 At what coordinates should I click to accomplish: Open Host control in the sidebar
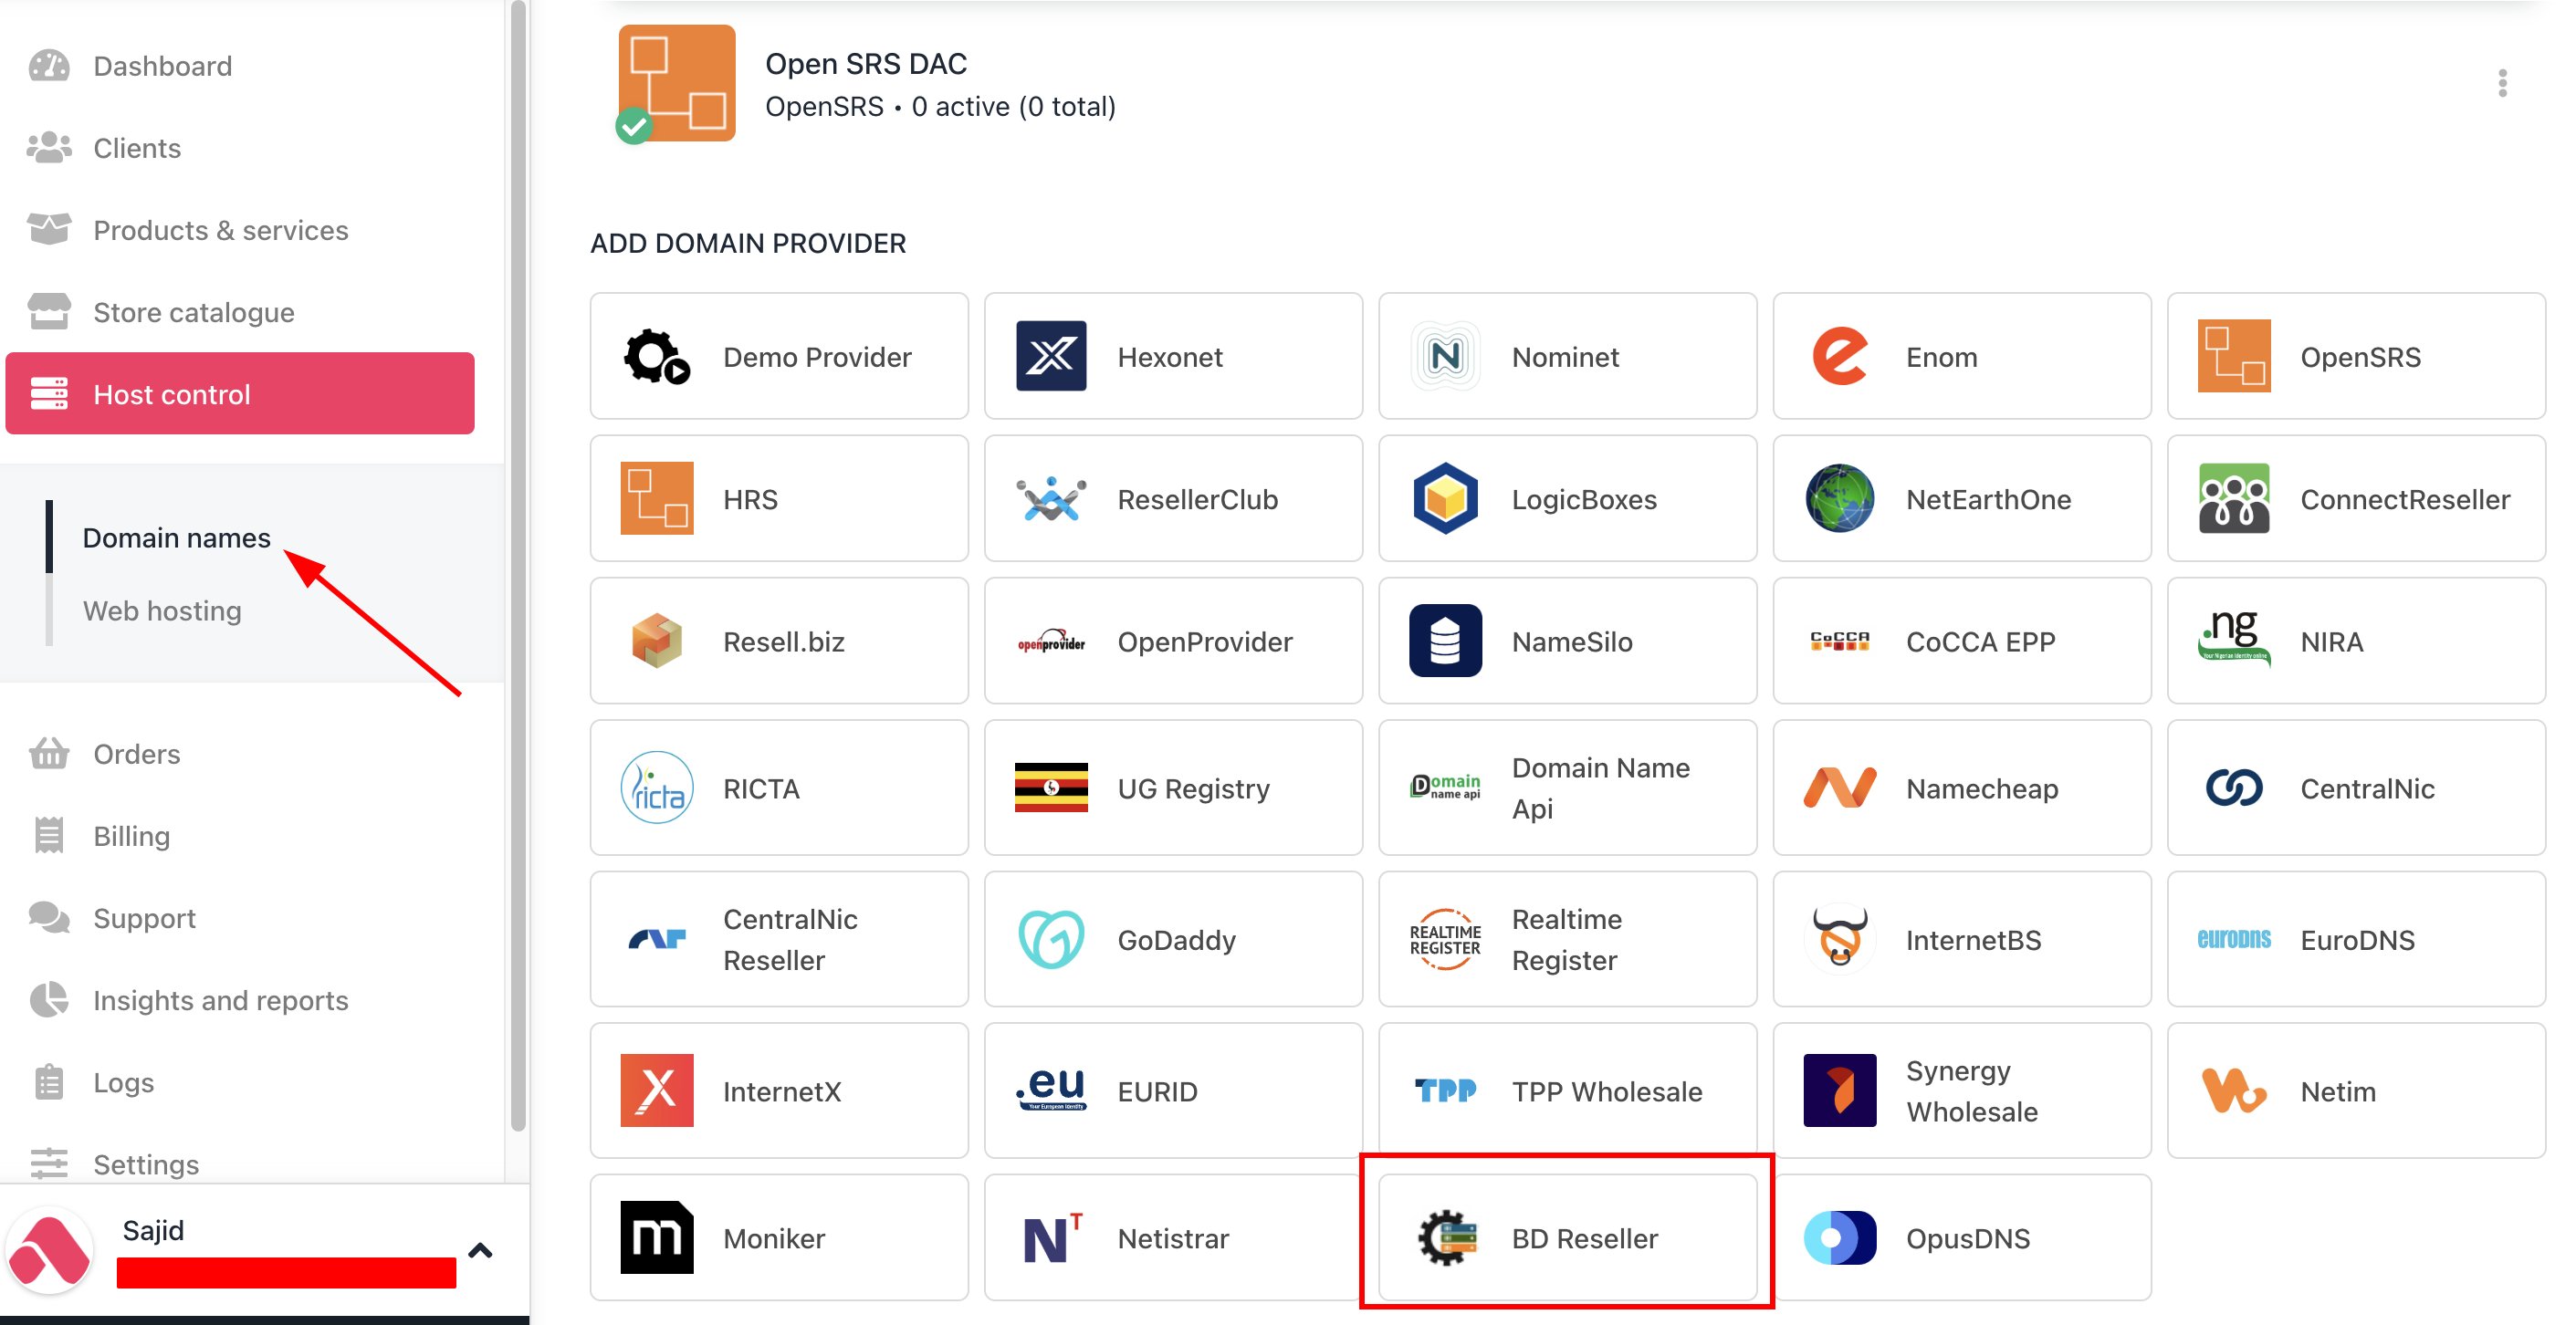coord(240,393)
